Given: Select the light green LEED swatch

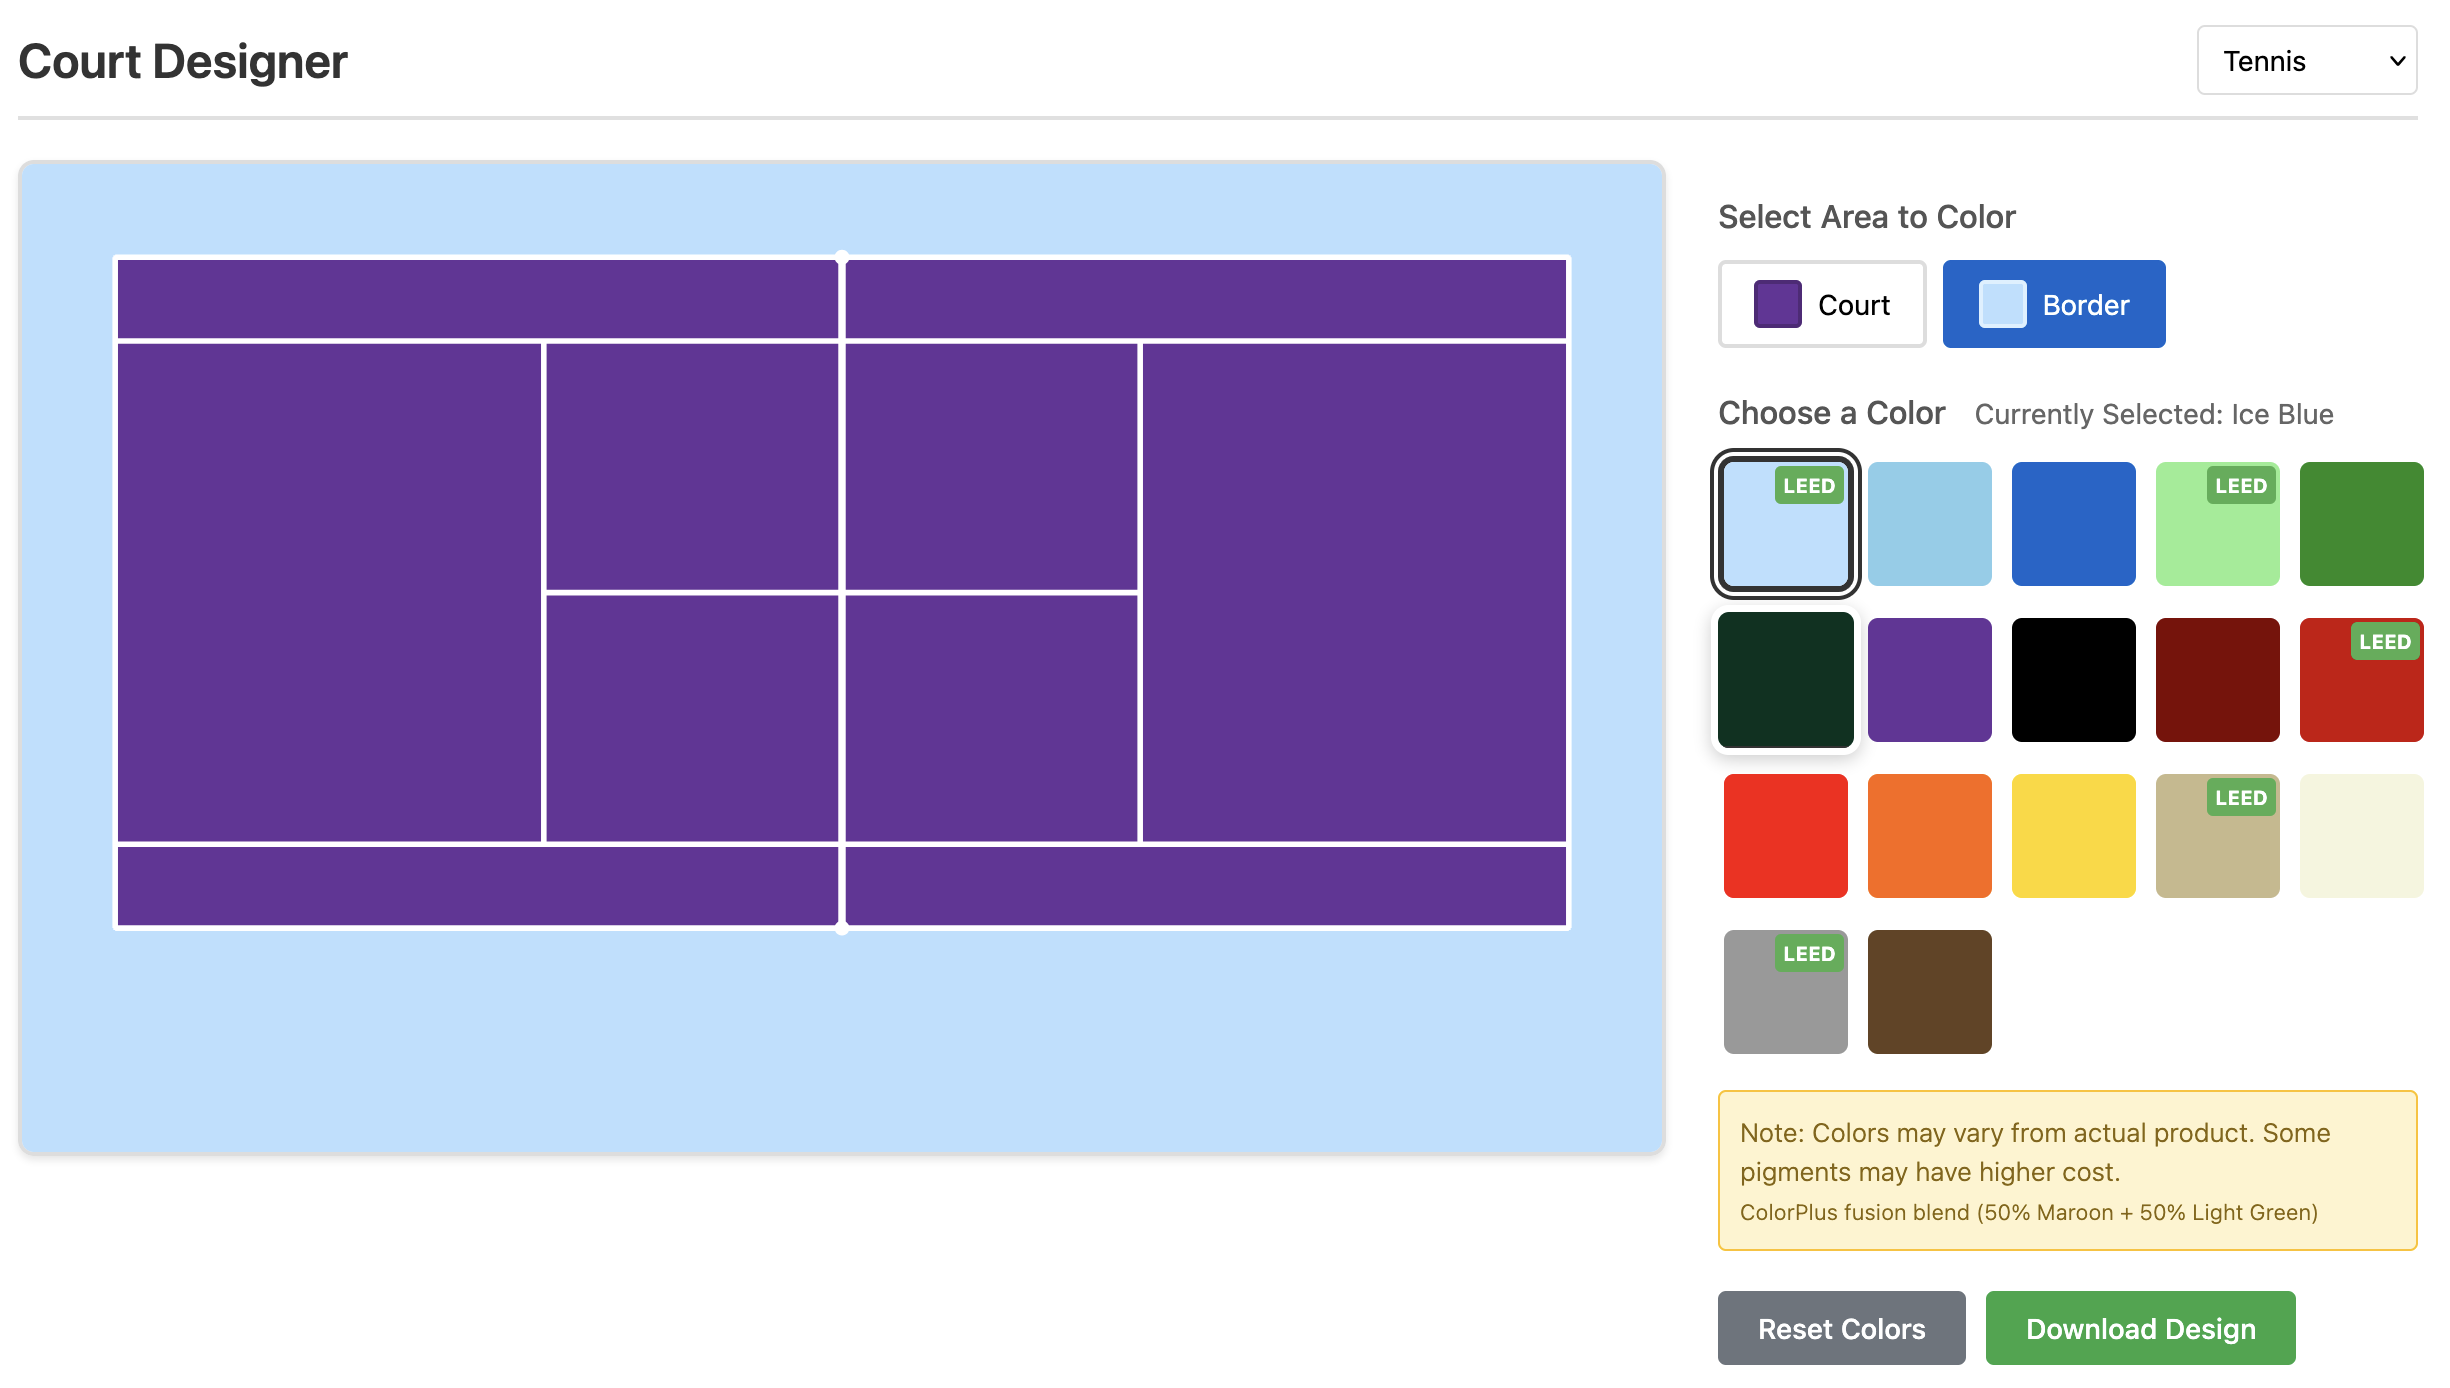Looking at the screenshot, I should pos(2217,523).
